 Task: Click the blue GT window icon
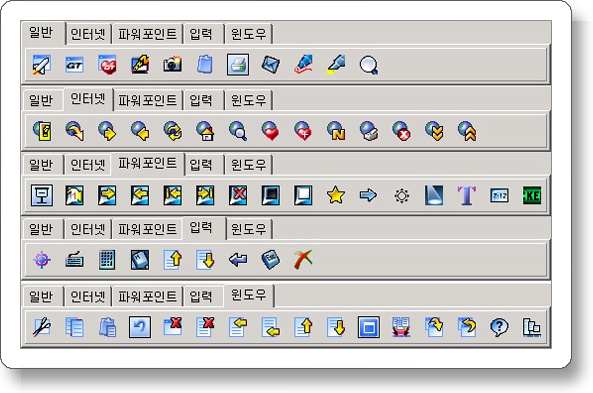pyautogui.click(x=75, y=65)
